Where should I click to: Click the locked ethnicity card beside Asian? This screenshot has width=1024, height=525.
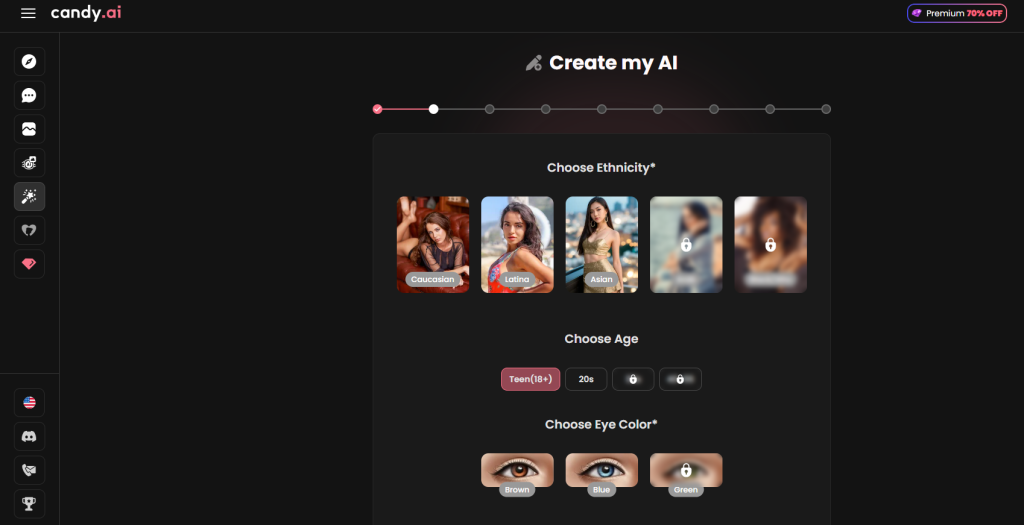[x=686, y=245]
